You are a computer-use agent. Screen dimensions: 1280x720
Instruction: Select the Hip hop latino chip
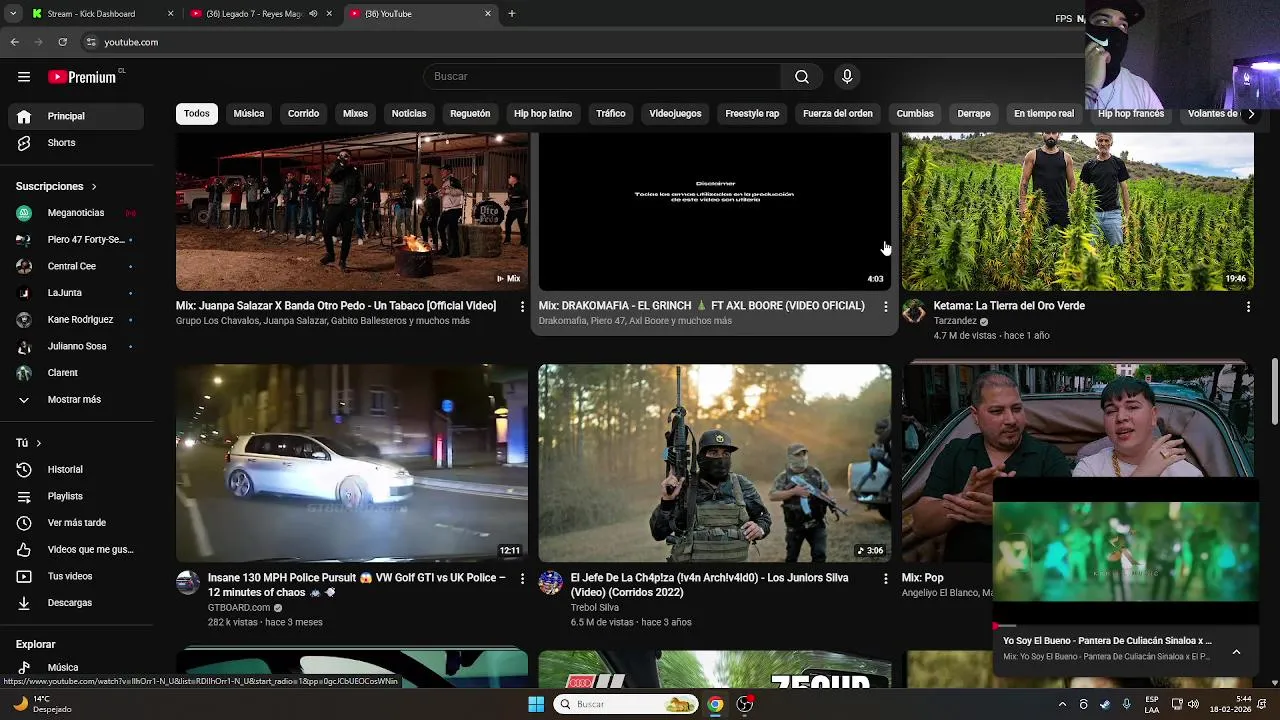tap(543, 114)
